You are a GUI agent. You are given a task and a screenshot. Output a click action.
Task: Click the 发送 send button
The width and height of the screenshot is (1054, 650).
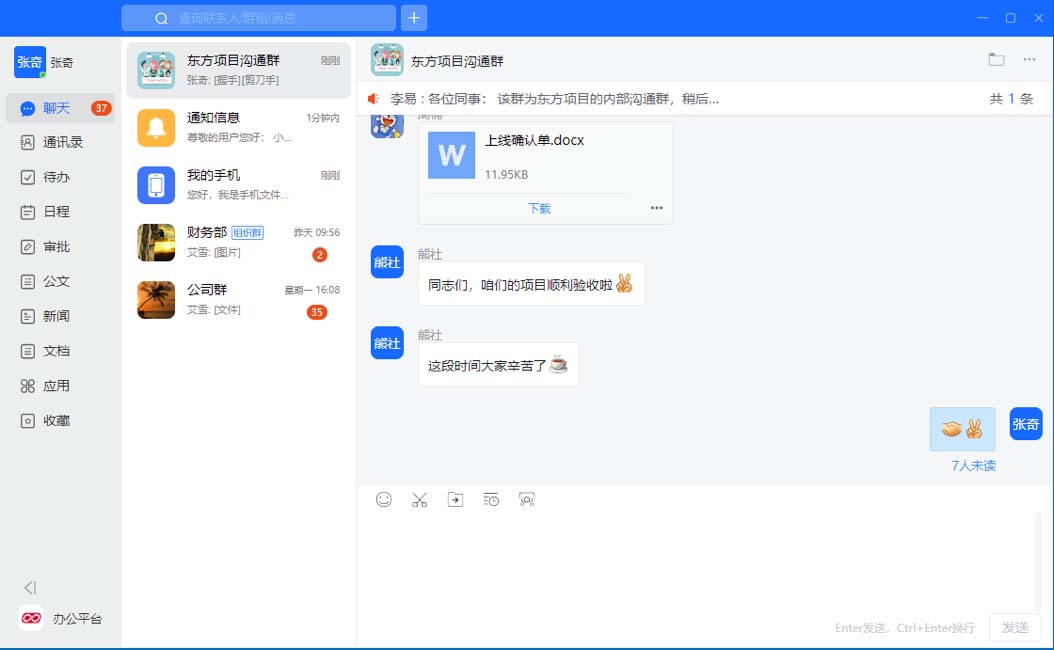[1015, 627]
